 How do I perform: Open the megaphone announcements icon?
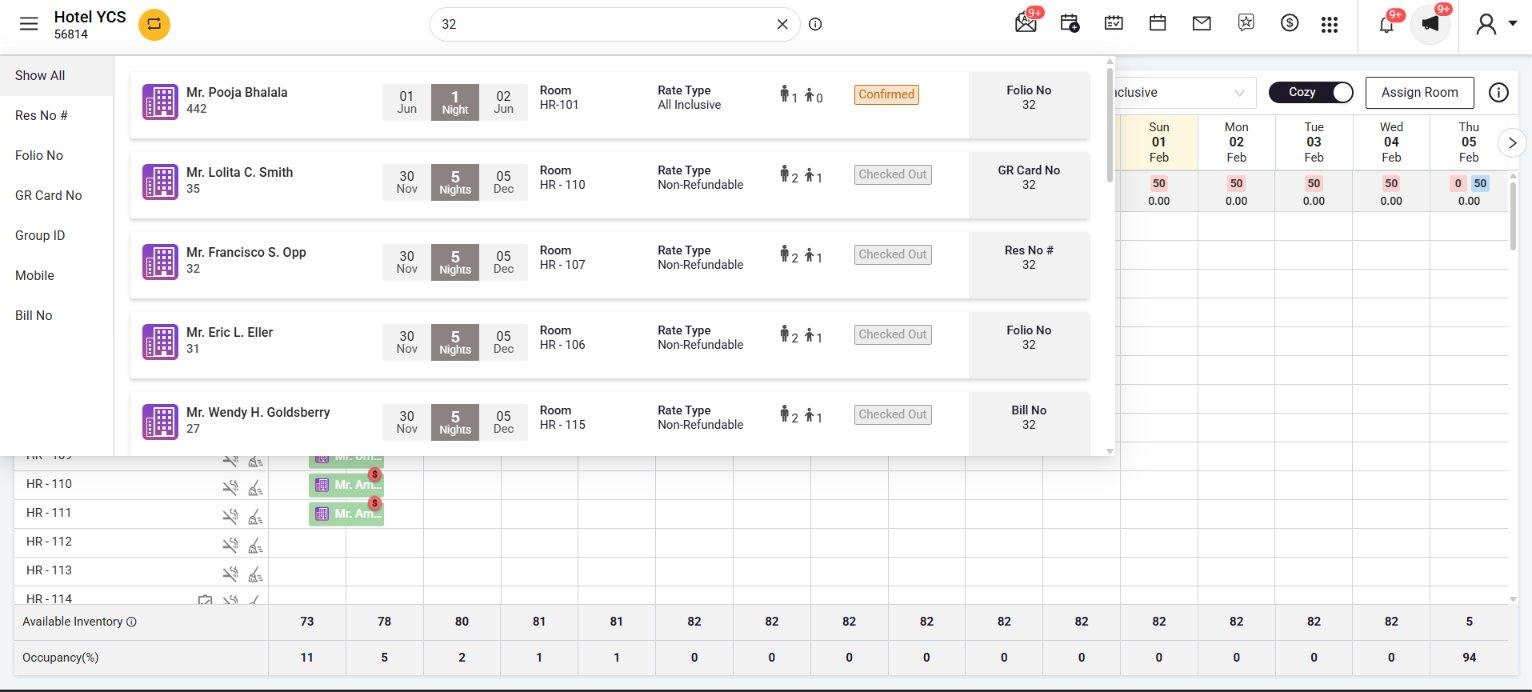point(1431,24)
